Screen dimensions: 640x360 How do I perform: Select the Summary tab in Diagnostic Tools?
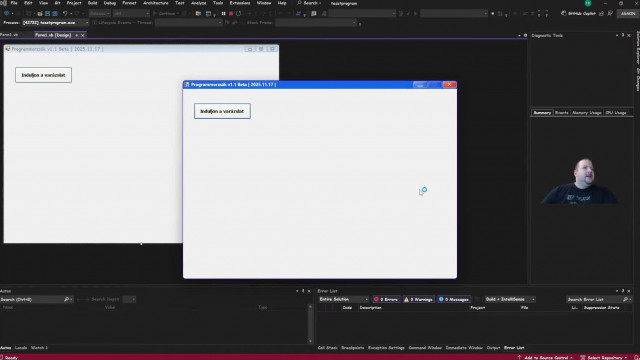(542, 113)
